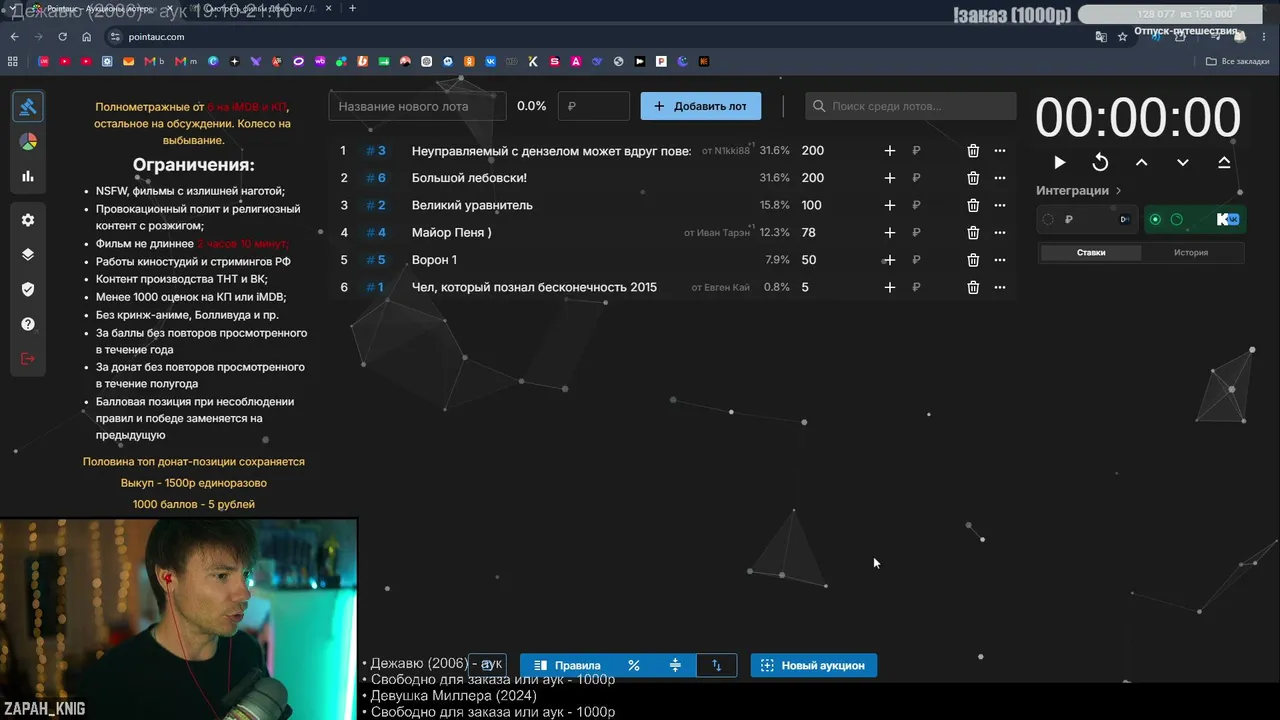The width and height of the screenshot is (1280, 720).
Task: Select the lot name 'Ворон 1'
Action: [x=434, y=260]
